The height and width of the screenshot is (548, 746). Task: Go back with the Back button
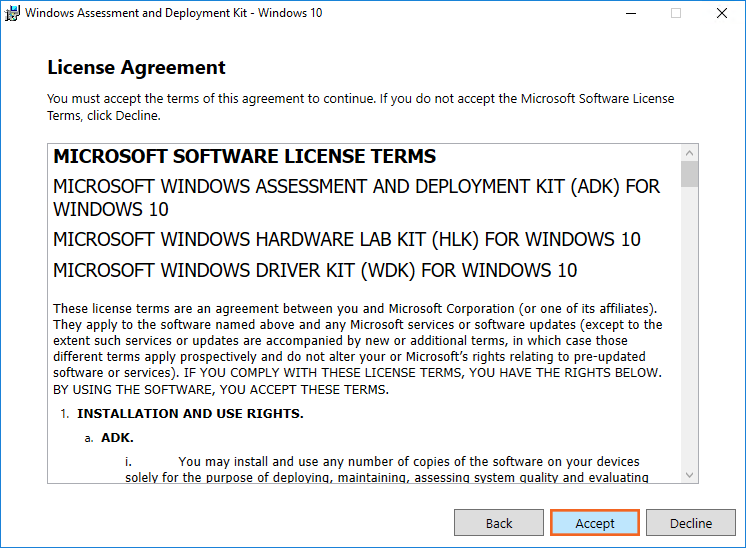click(499, 523)
